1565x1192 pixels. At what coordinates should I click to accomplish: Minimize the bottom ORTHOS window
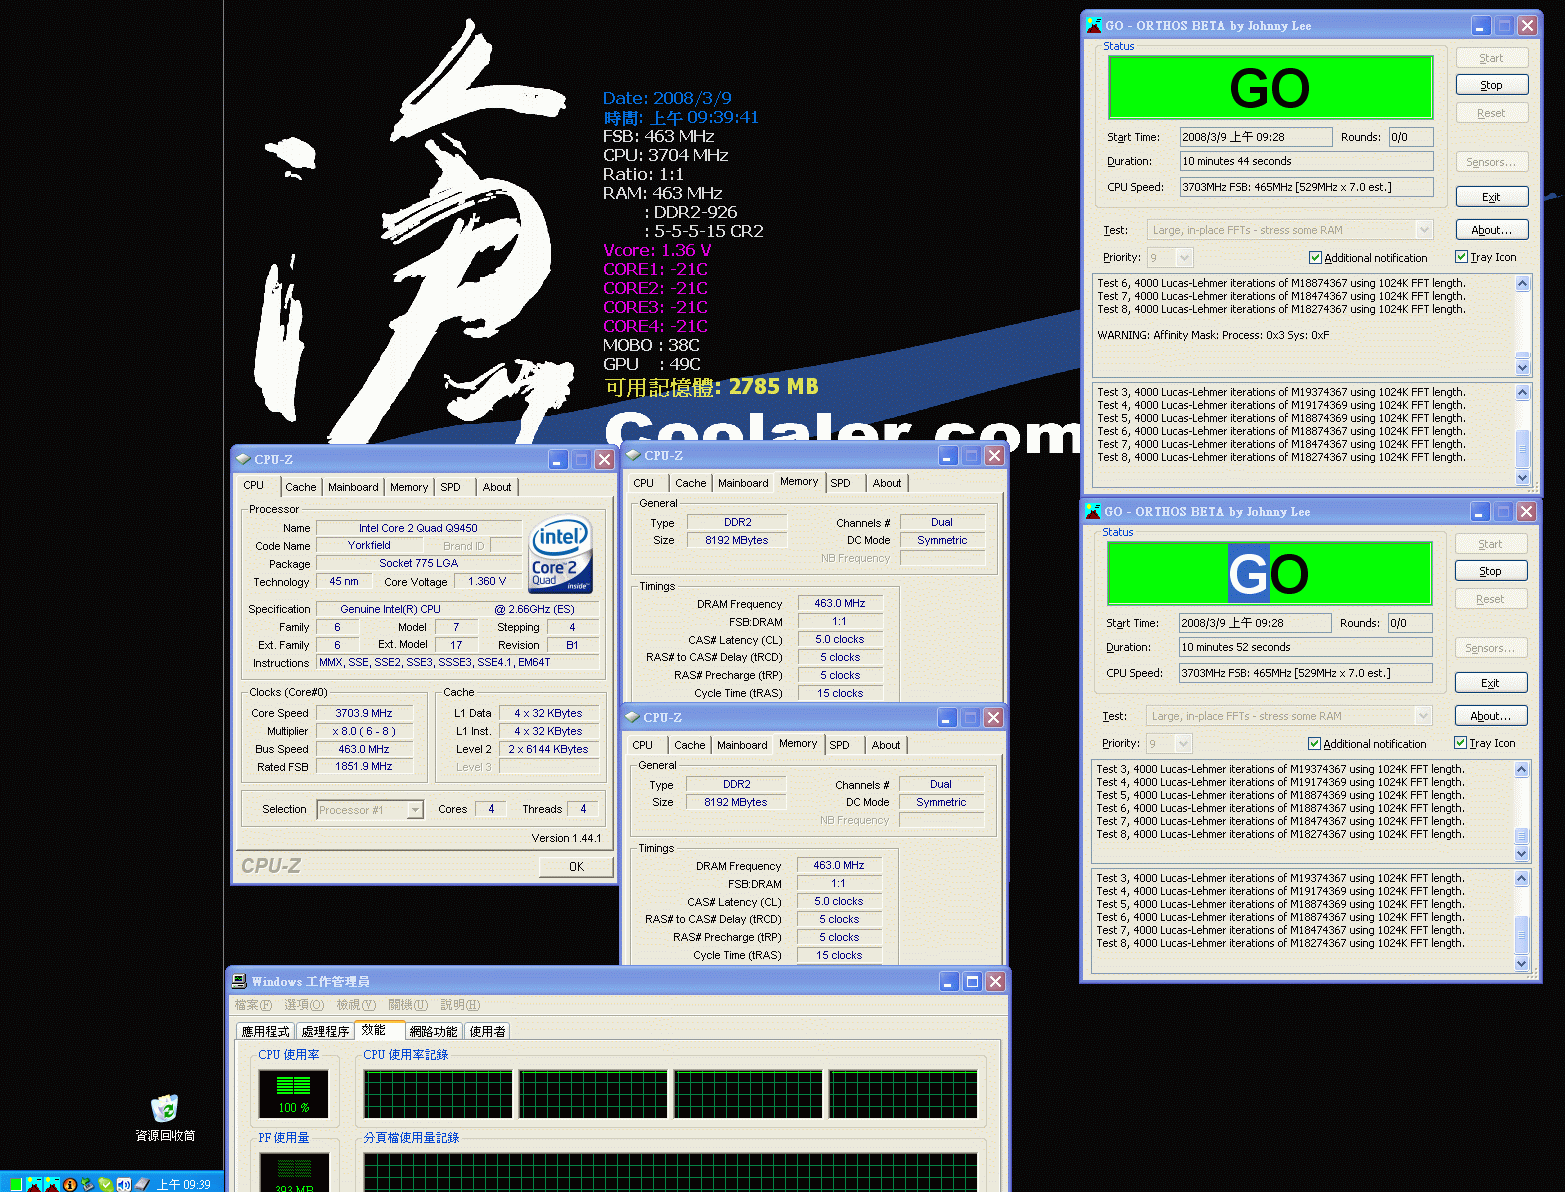1481,512
